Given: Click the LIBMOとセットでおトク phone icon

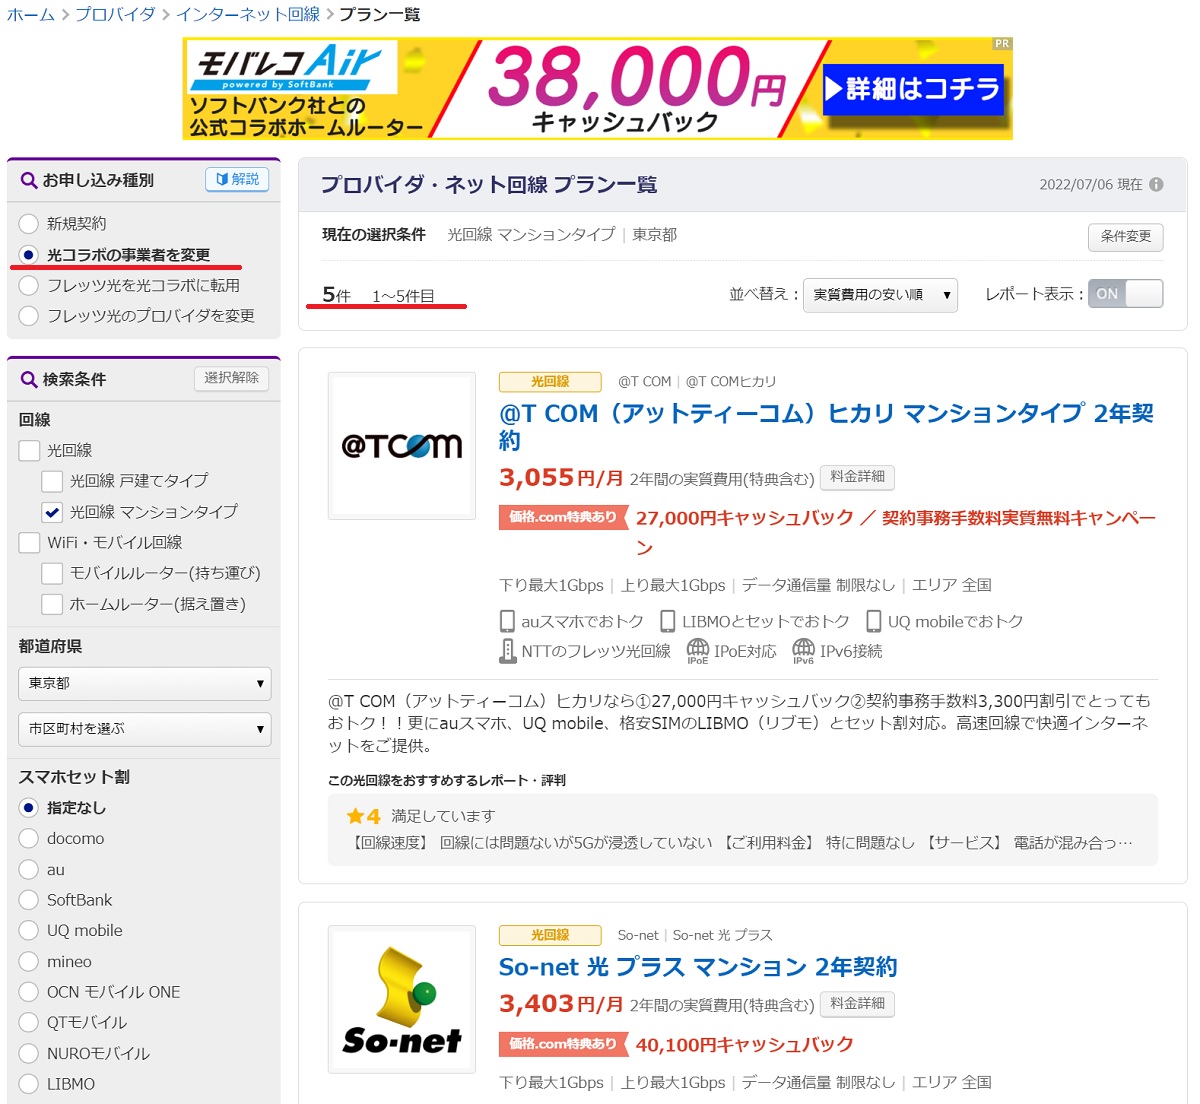Looking at the screenshot, I should coord(668,621).
